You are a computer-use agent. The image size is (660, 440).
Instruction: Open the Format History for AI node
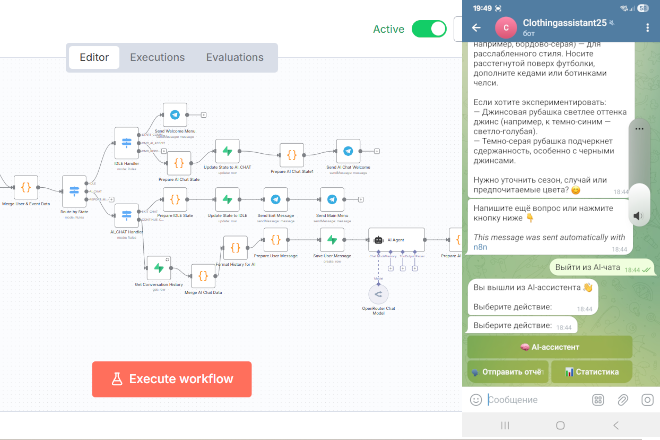235,248
